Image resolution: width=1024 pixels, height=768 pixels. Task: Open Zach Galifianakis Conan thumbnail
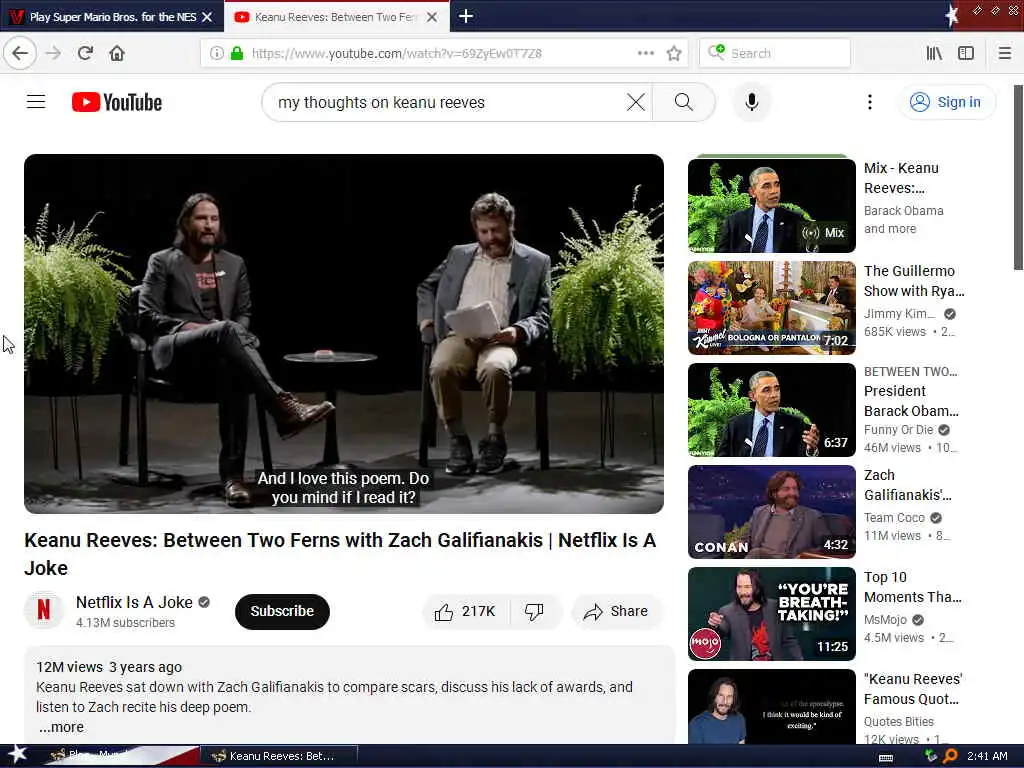coord(771,512)
